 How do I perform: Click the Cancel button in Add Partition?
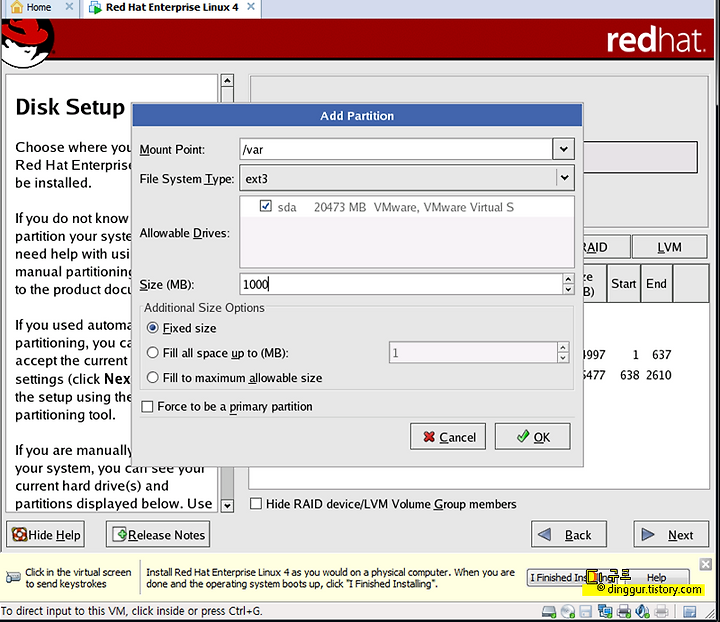pyautogui.click(x=448, y=437)
